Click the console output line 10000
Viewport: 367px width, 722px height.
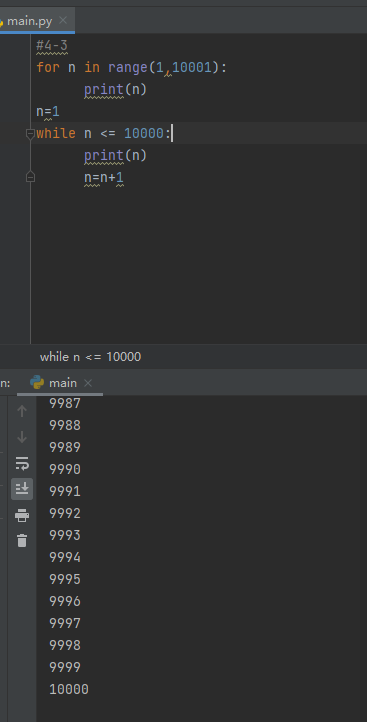click(x=69, y=689)
